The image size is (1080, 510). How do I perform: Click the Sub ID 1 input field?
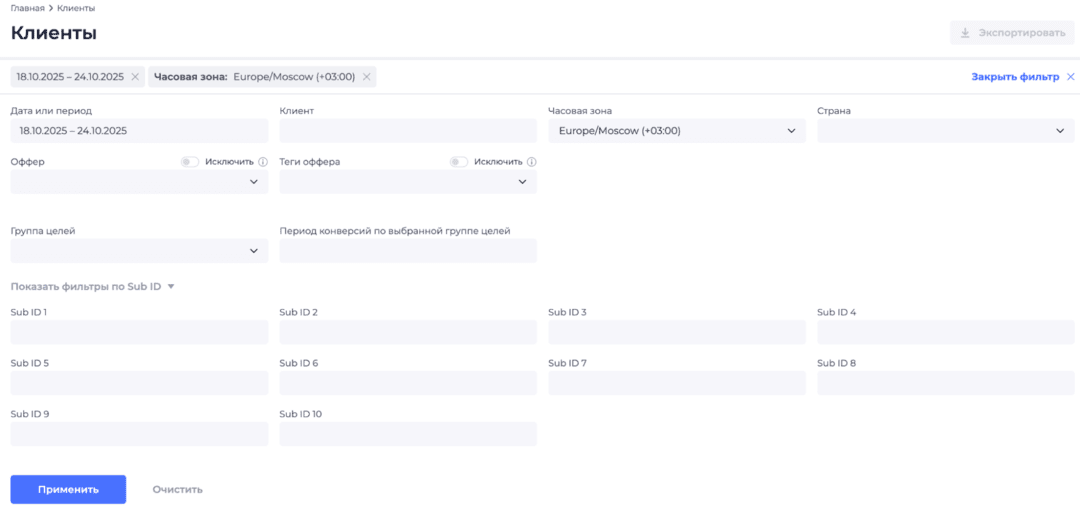click(139, 332)
